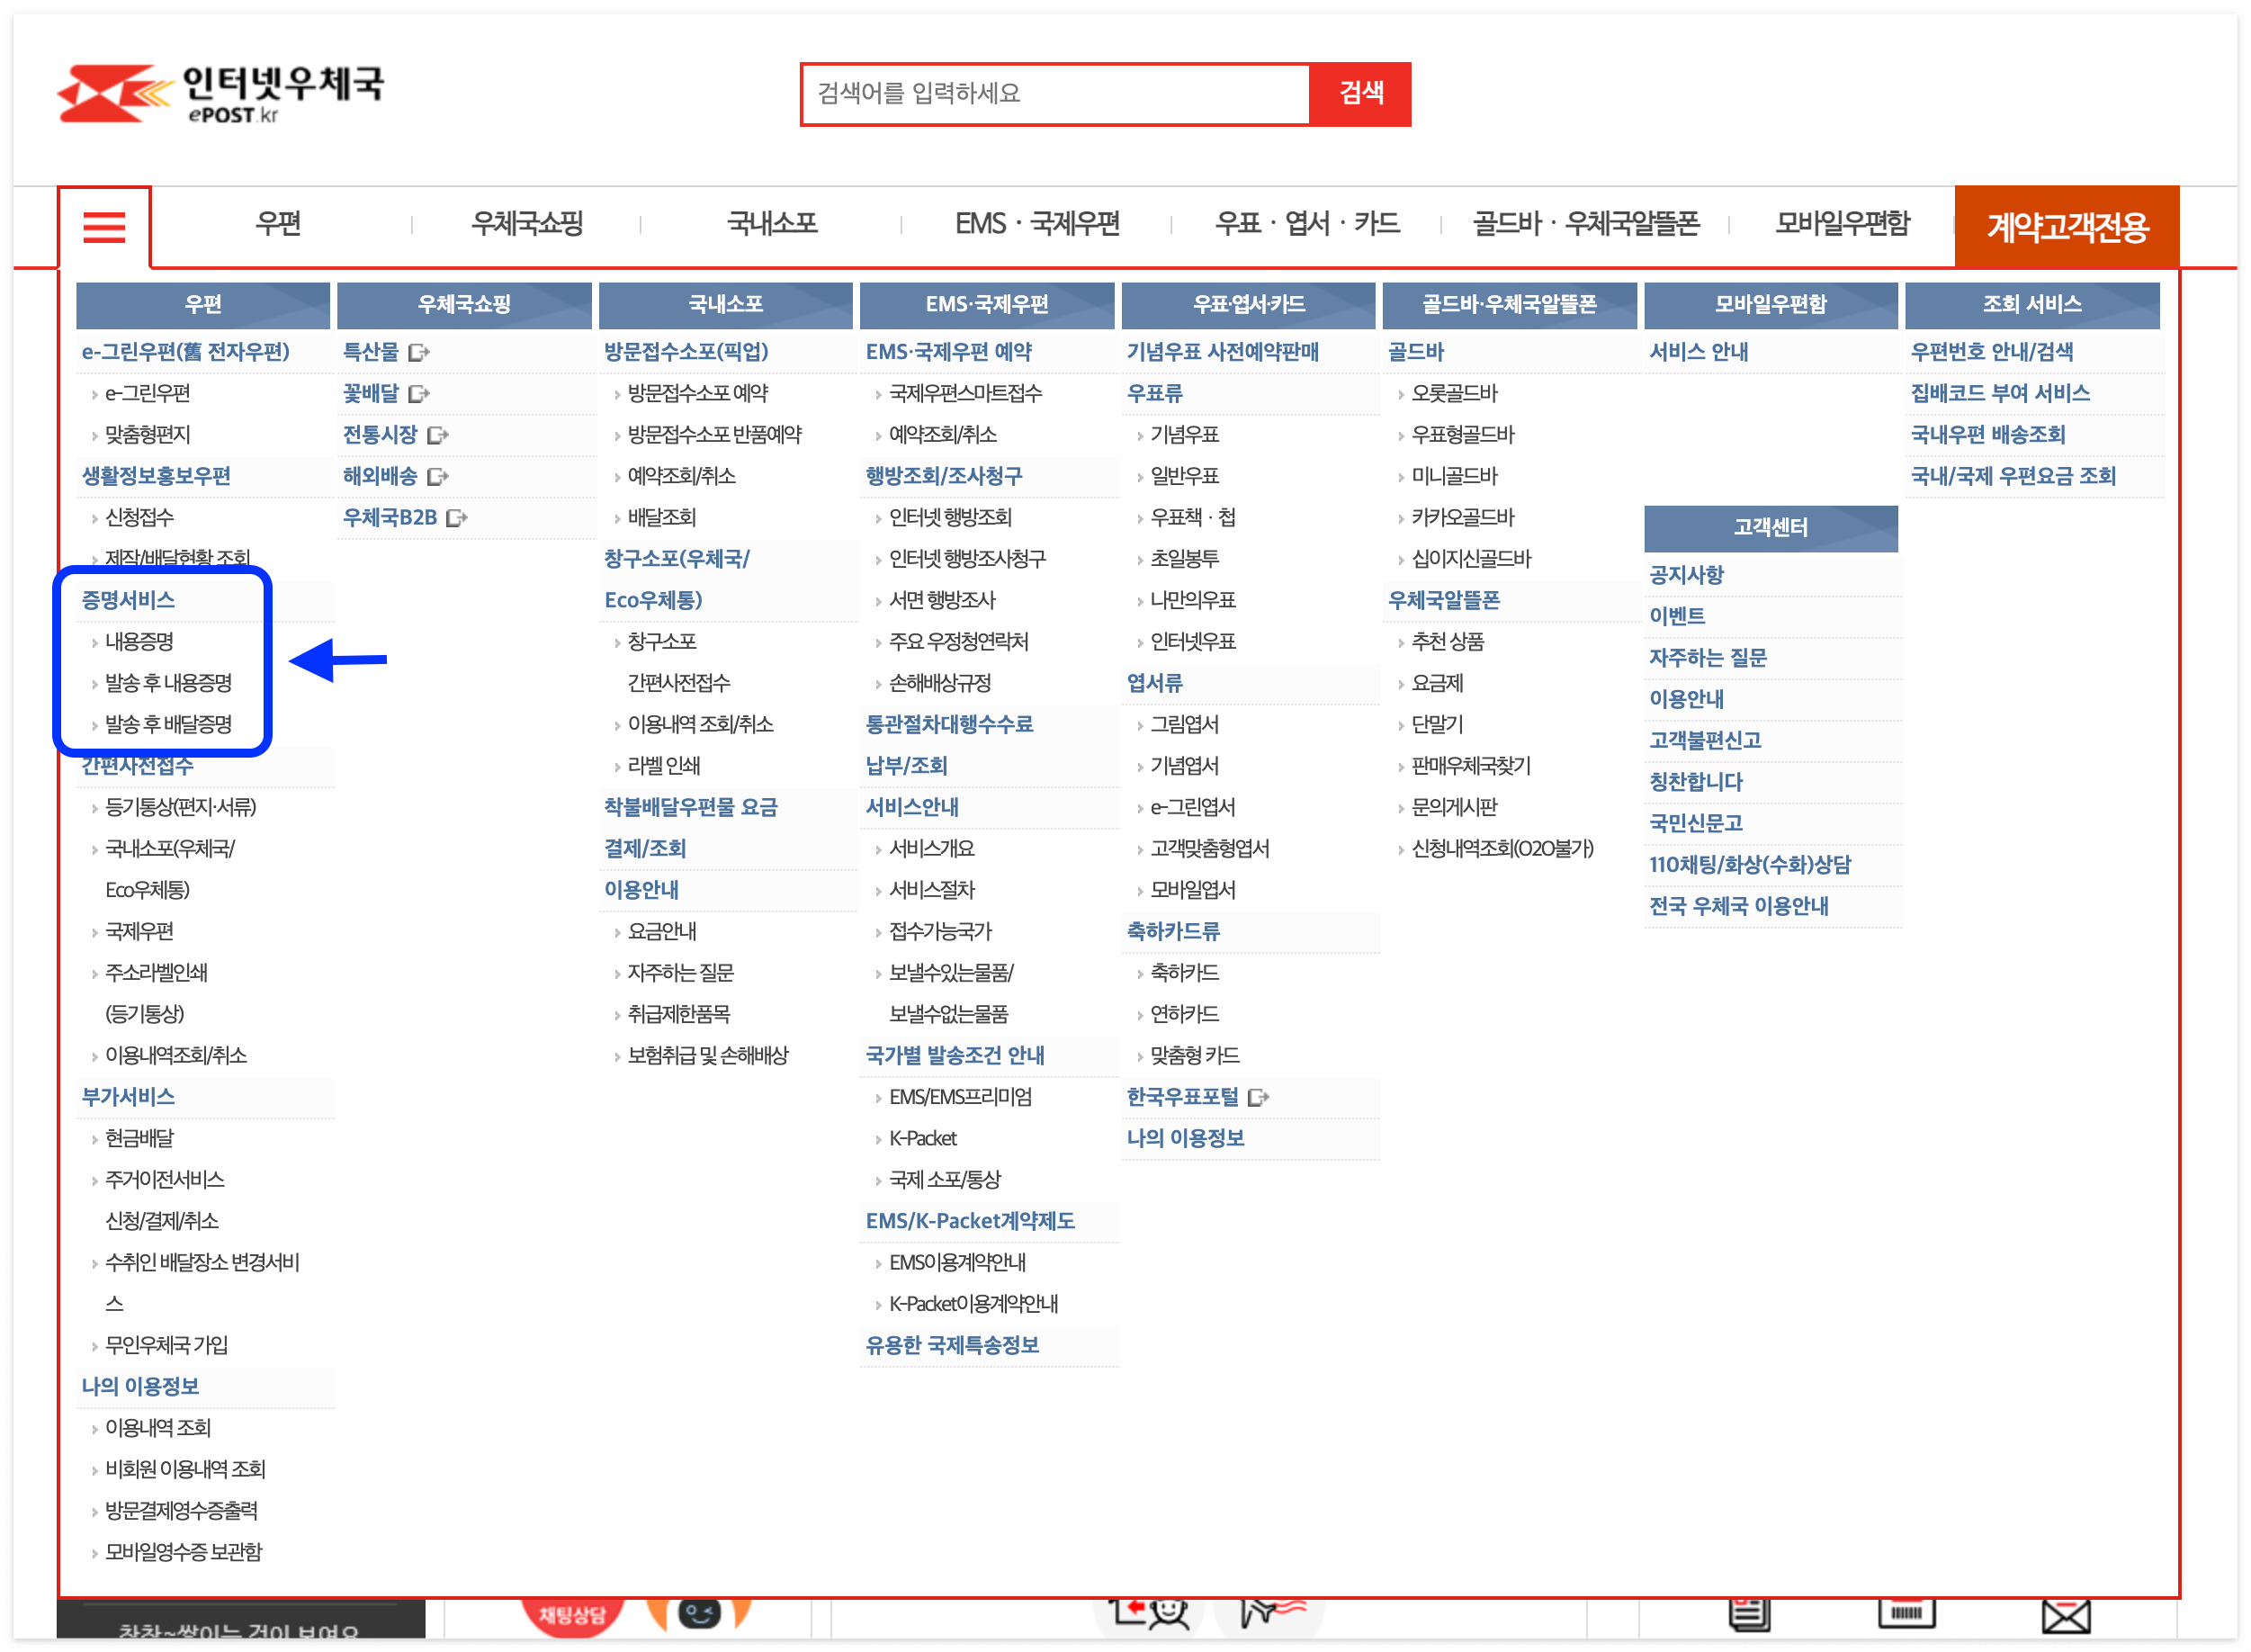Open 국내우편 배송조회 under 조회 서비스
The height and width of the screenshot is (1652, 2251).
pyautogui.click(x=1987, y=435)
